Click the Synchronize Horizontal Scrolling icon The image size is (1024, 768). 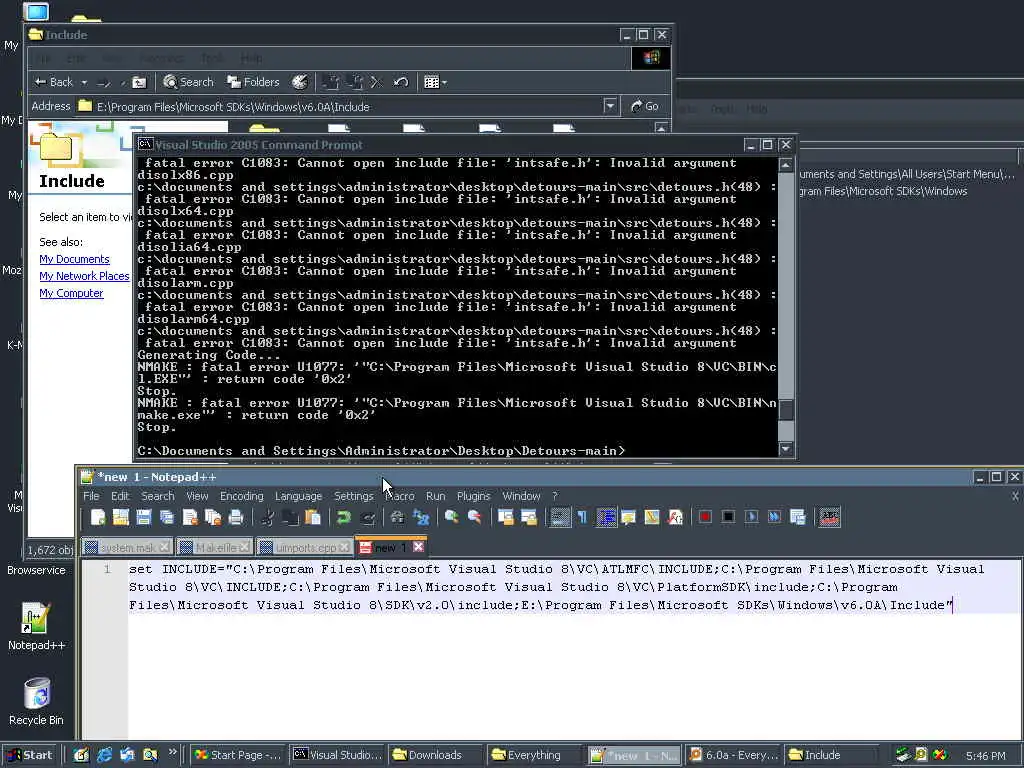[528, 517]
